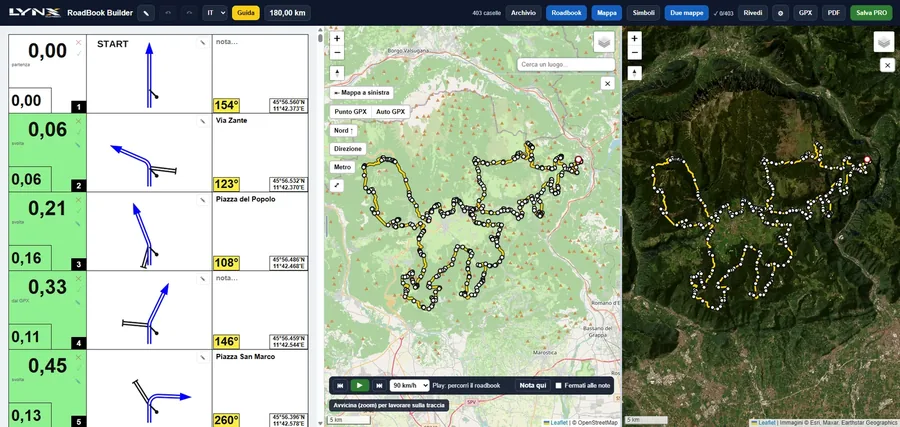Open the Archivio panel

(x=523, y=13)
